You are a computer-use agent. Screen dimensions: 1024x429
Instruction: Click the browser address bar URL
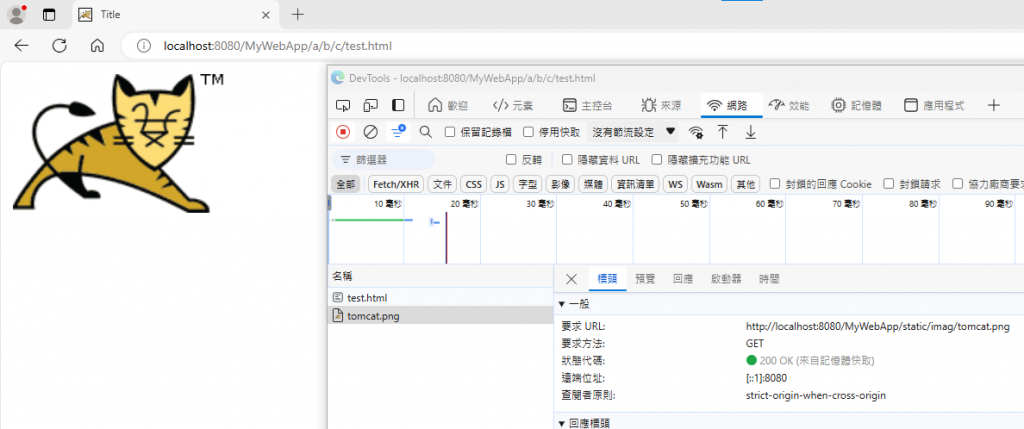click(278, 46)
